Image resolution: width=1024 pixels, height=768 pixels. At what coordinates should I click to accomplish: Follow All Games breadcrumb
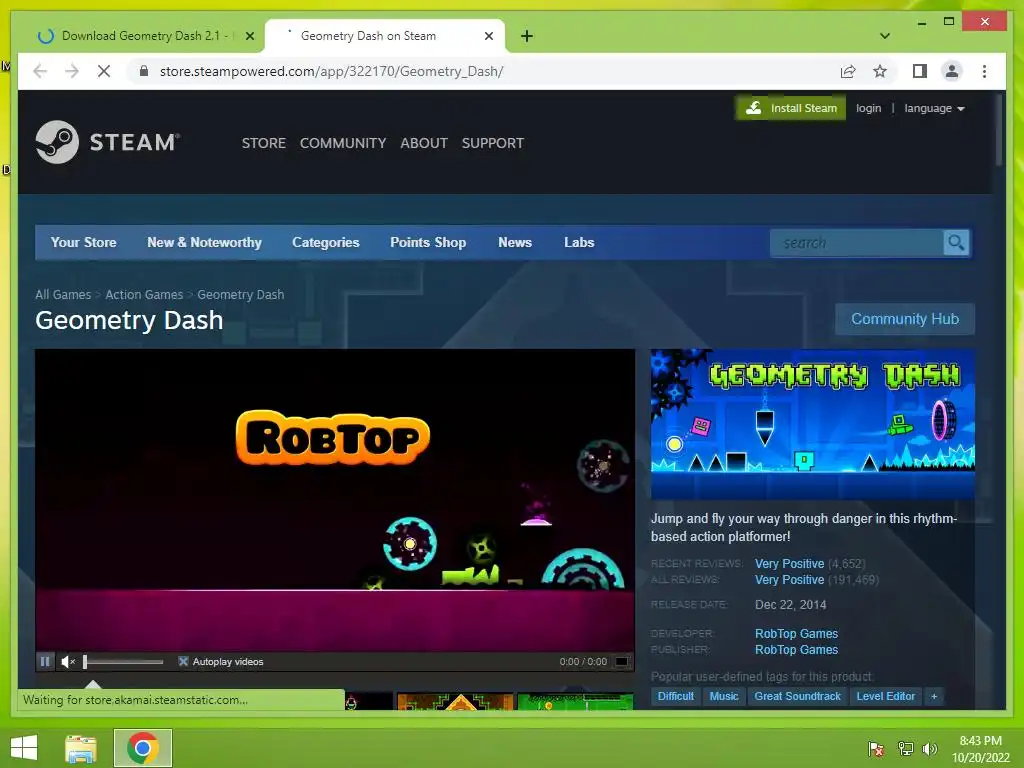pos(63,295)
